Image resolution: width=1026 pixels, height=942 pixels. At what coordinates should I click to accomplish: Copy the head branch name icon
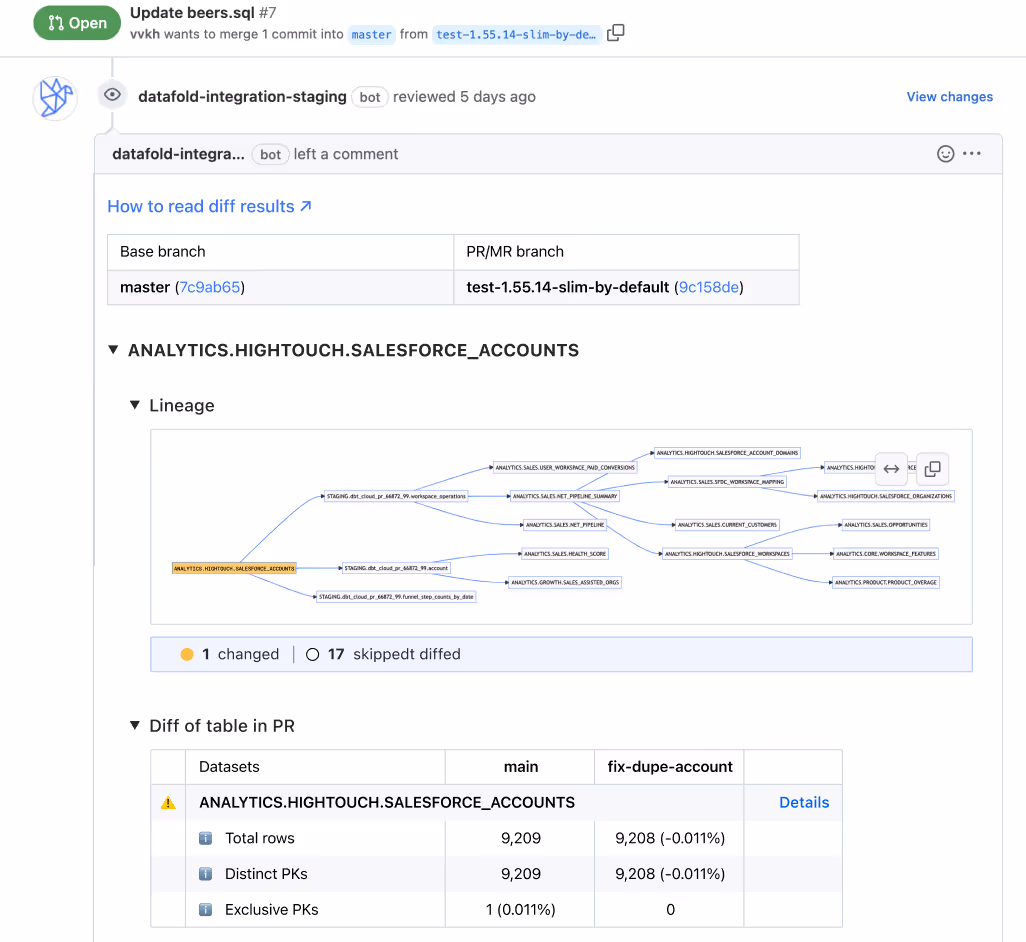(615, 33)
